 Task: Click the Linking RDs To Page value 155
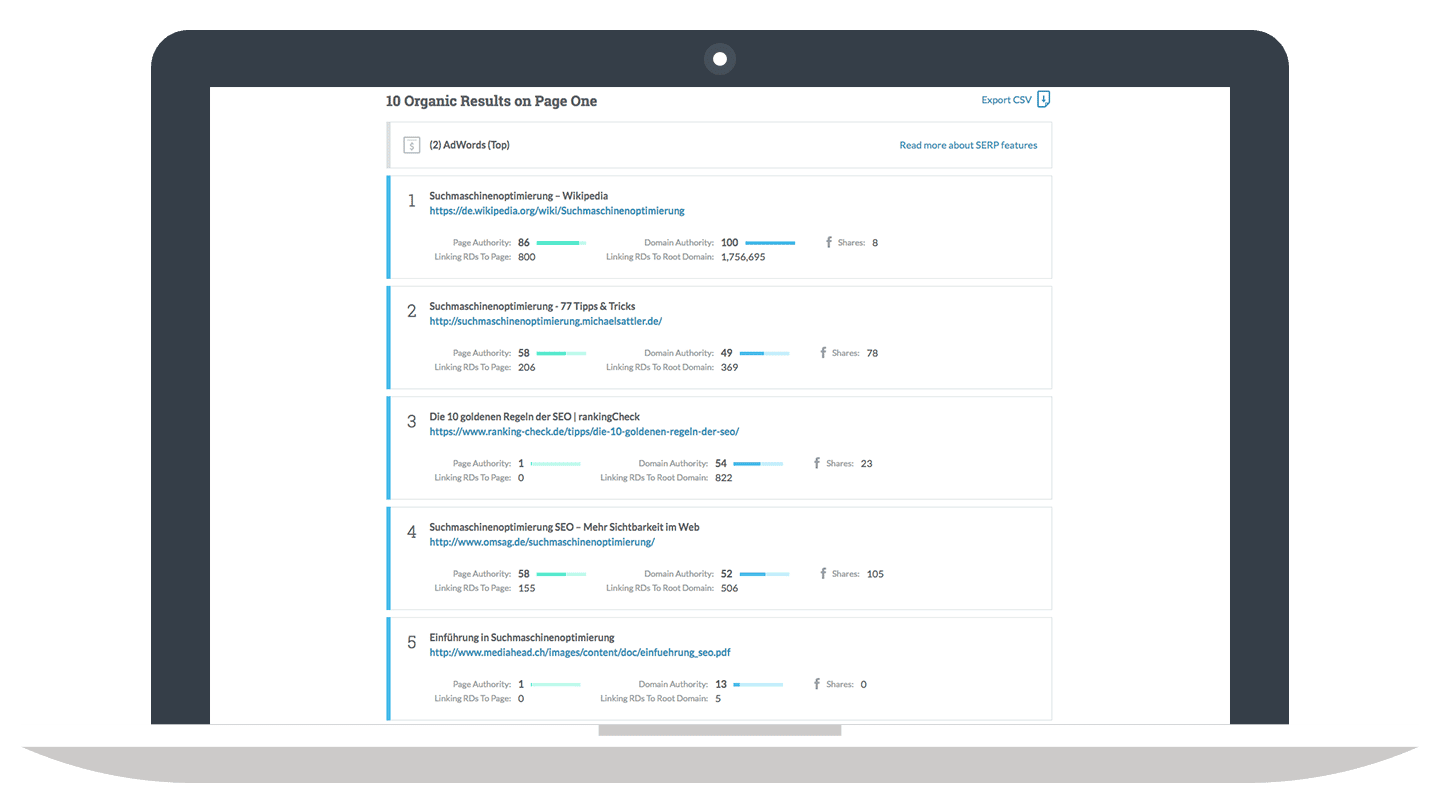click(527, 588)
